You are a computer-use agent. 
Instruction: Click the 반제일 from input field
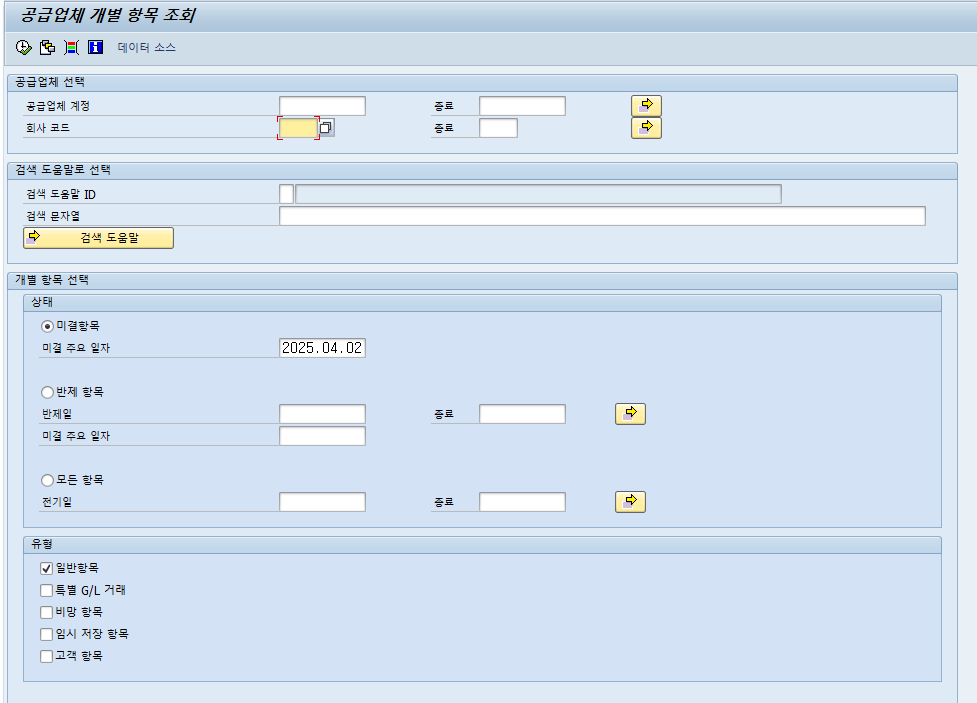[x=322, y=414]
